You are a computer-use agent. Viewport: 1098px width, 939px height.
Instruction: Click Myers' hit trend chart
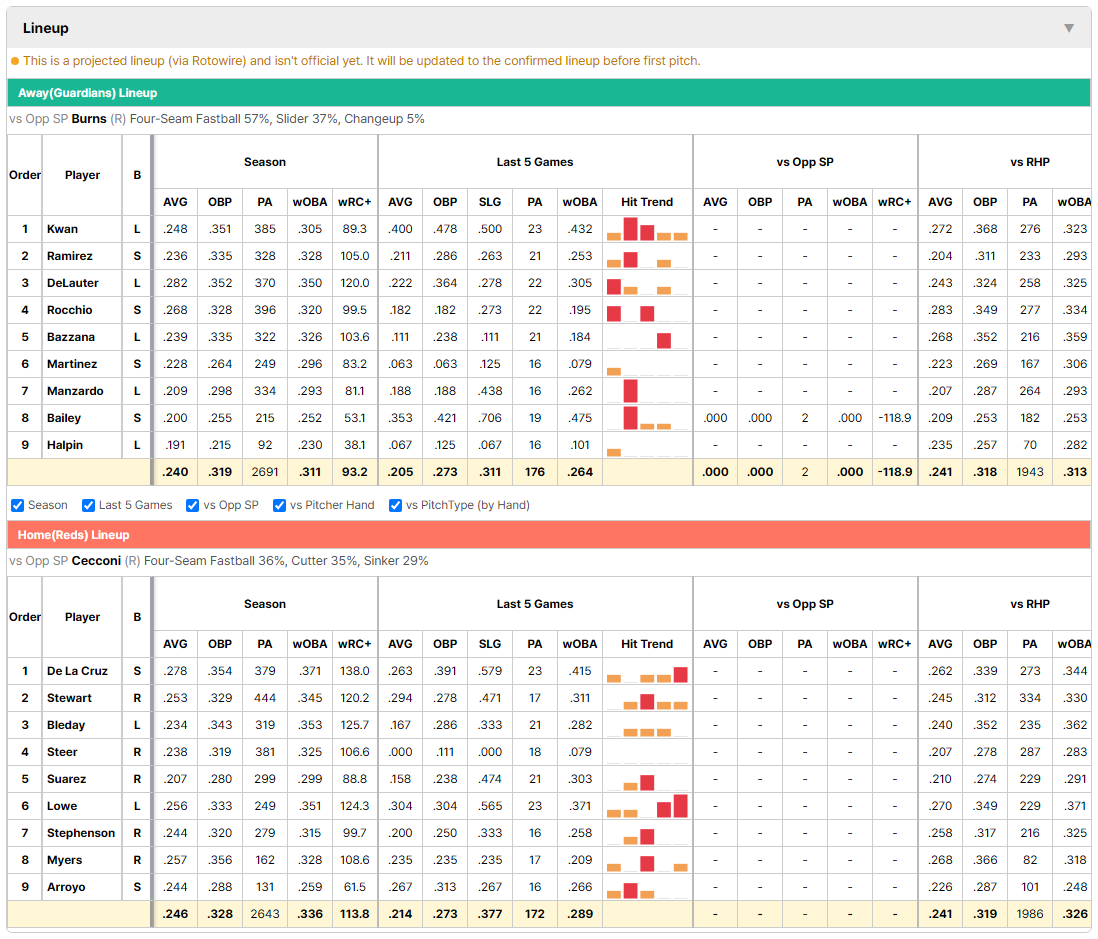tap(646, 860)
